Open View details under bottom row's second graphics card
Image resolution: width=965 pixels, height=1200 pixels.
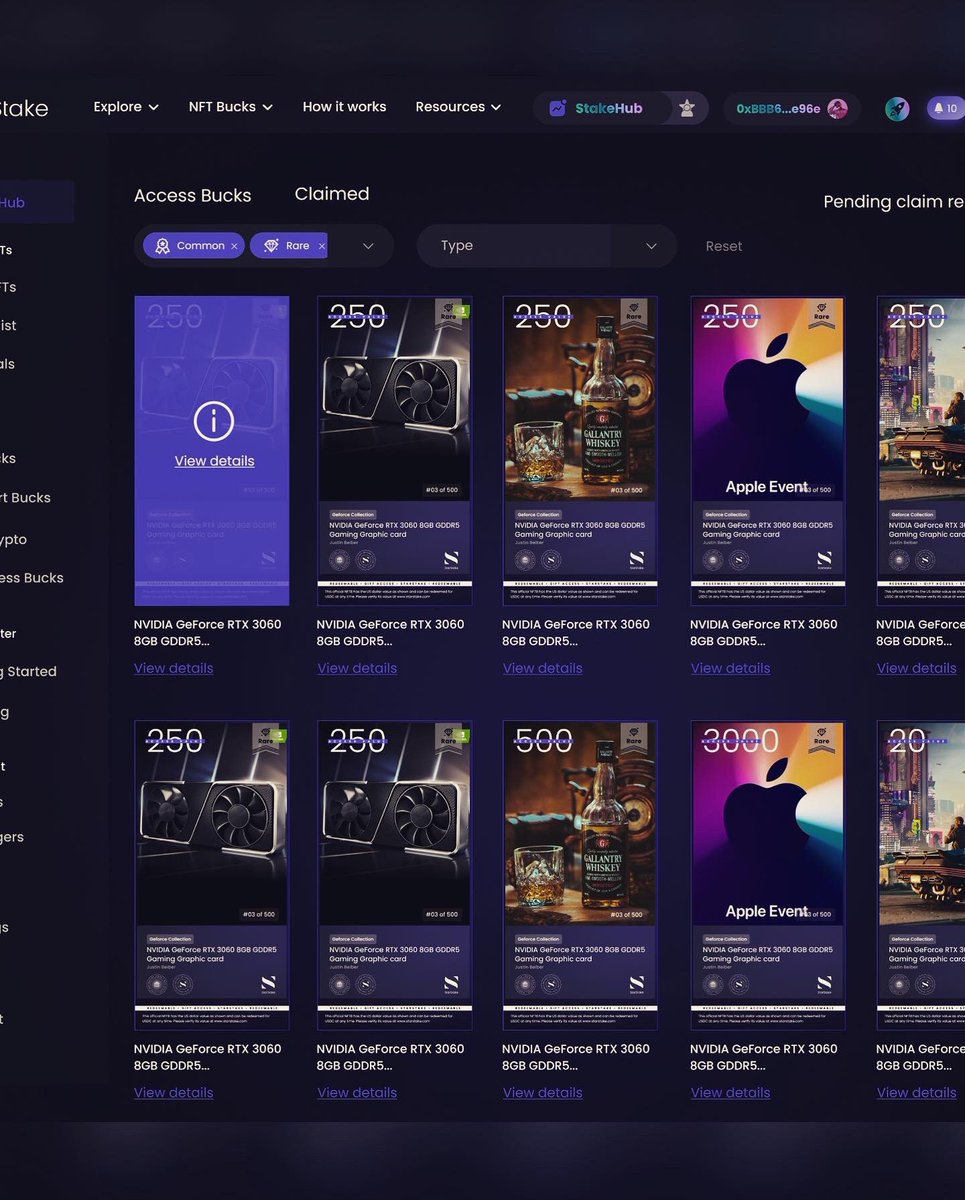pyautogui.click(x=357, y=1093)
